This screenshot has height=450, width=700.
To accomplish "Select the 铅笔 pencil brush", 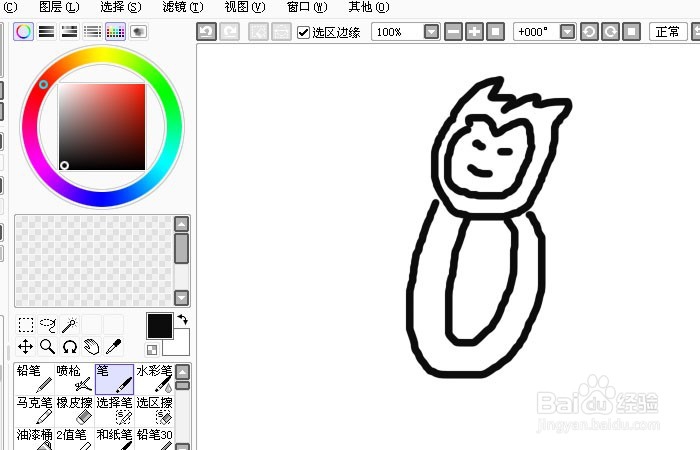I will 34,379.
